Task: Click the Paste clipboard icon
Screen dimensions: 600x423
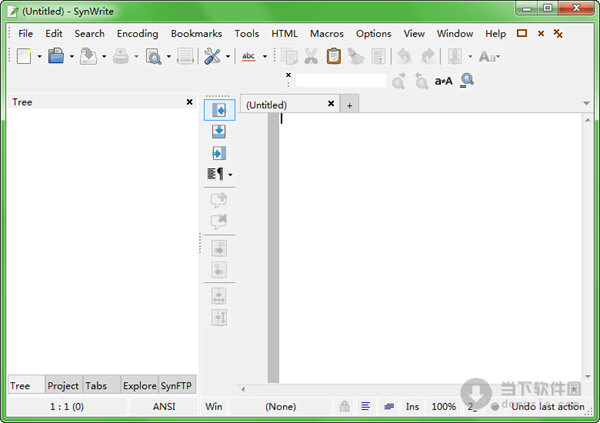Action: click(333, 56)
